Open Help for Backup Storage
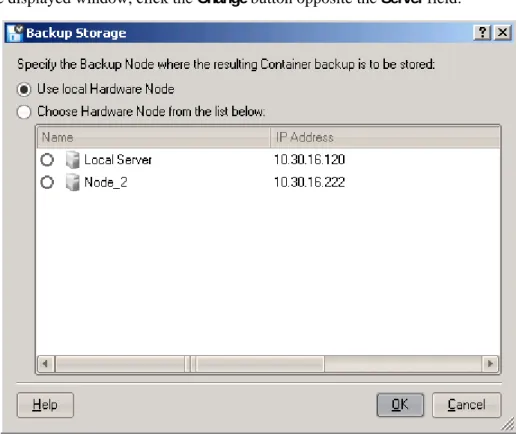The width and height of the screenshot is (516, 434). click(45, 405)
